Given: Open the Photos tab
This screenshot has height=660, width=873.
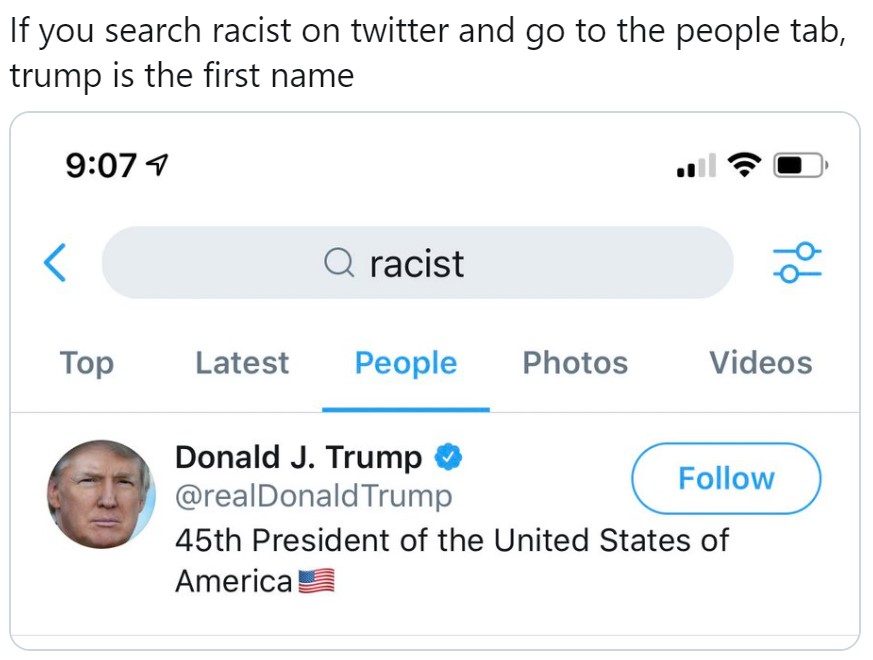Looking at the screenshot, I should [x=575, y=363].
